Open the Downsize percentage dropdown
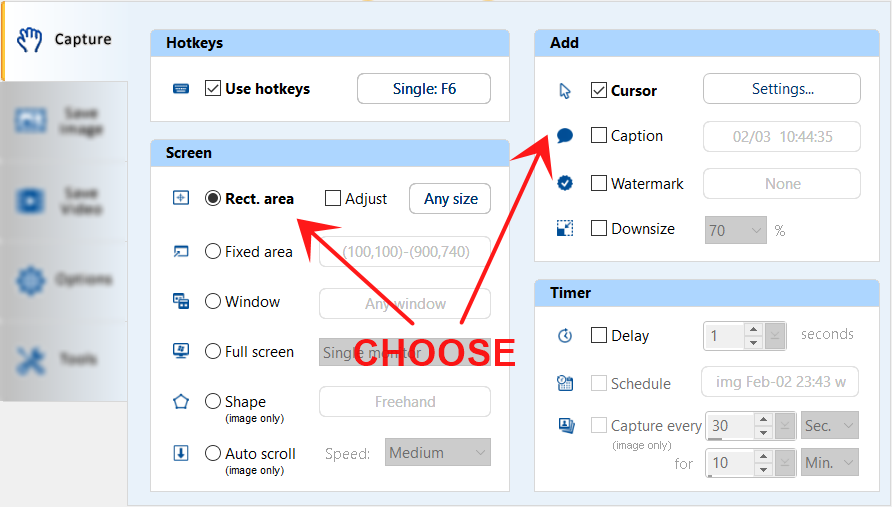The width and height of the screenshot is (892, 507). [x=736, y=230]
